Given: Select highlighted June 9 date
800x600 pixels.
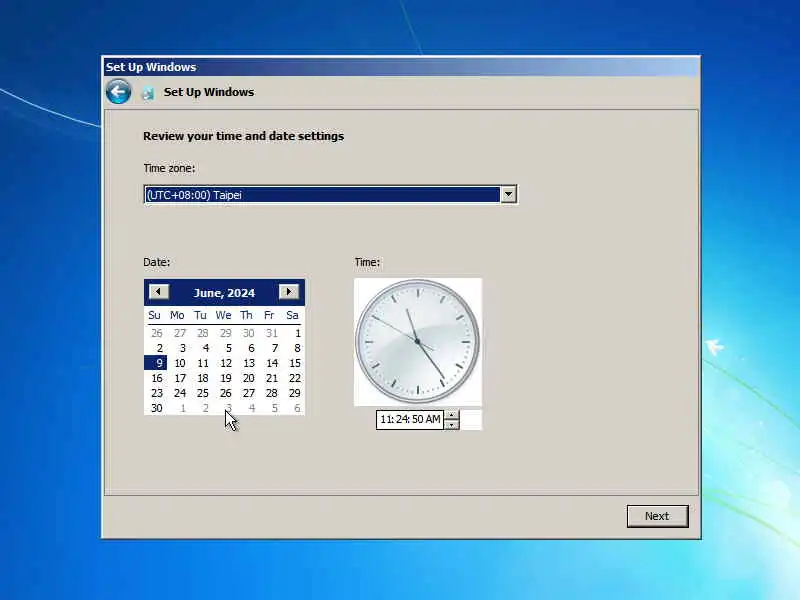Looking at the screenshot, I should point(156,363).
